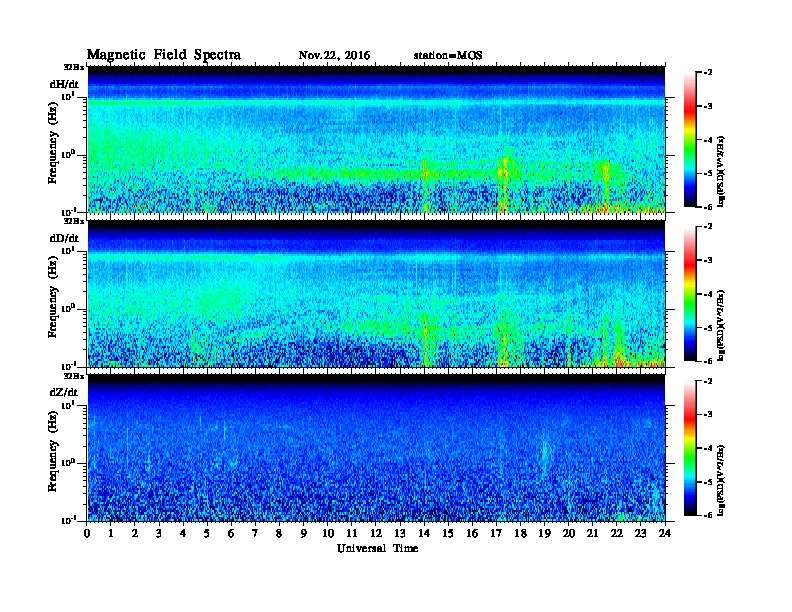Click the 'dZ/dt' panel label
Screen dimensions: 792x612
tap(64, 392)
